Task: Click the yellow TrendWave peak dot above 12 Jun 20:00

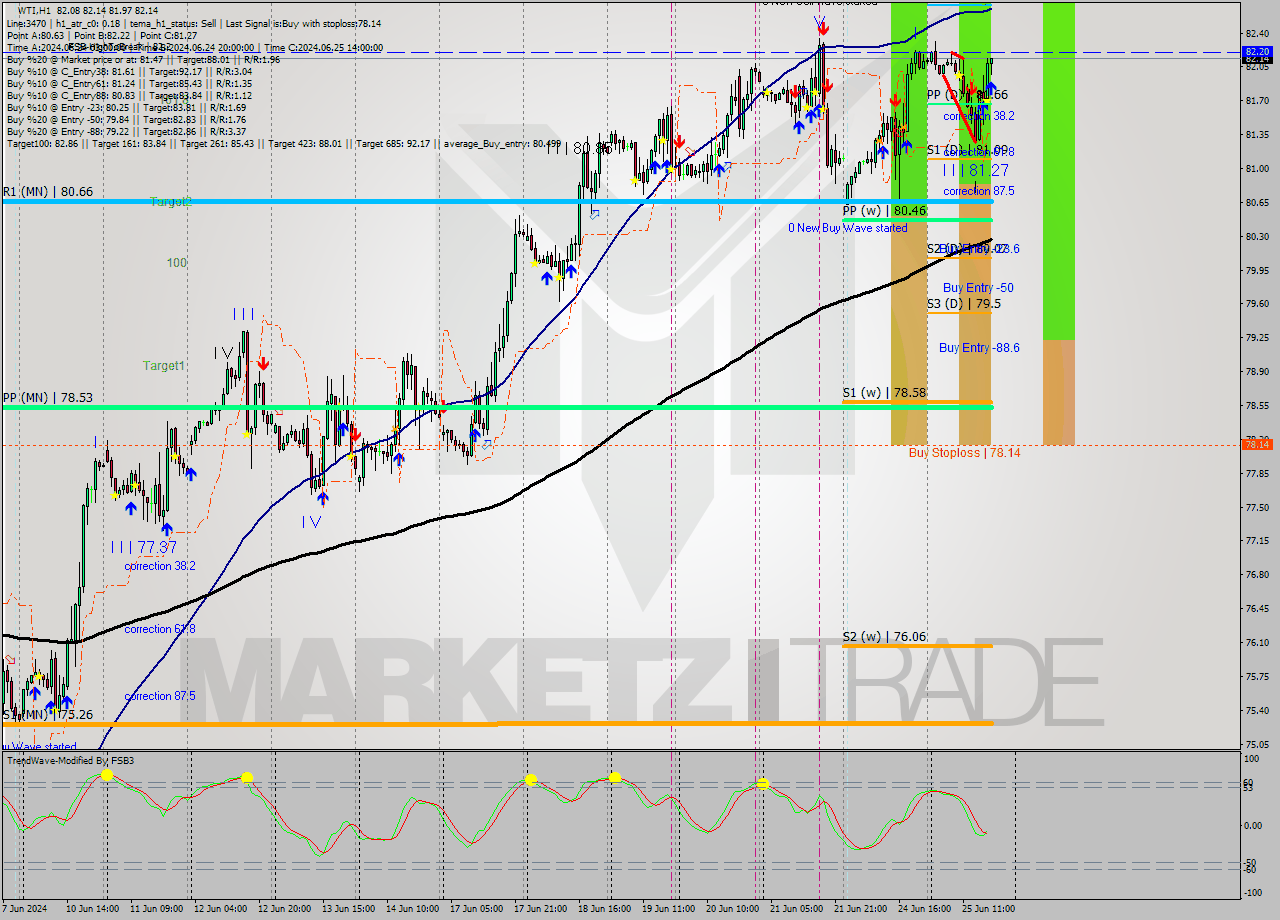Action: [247, 777]
